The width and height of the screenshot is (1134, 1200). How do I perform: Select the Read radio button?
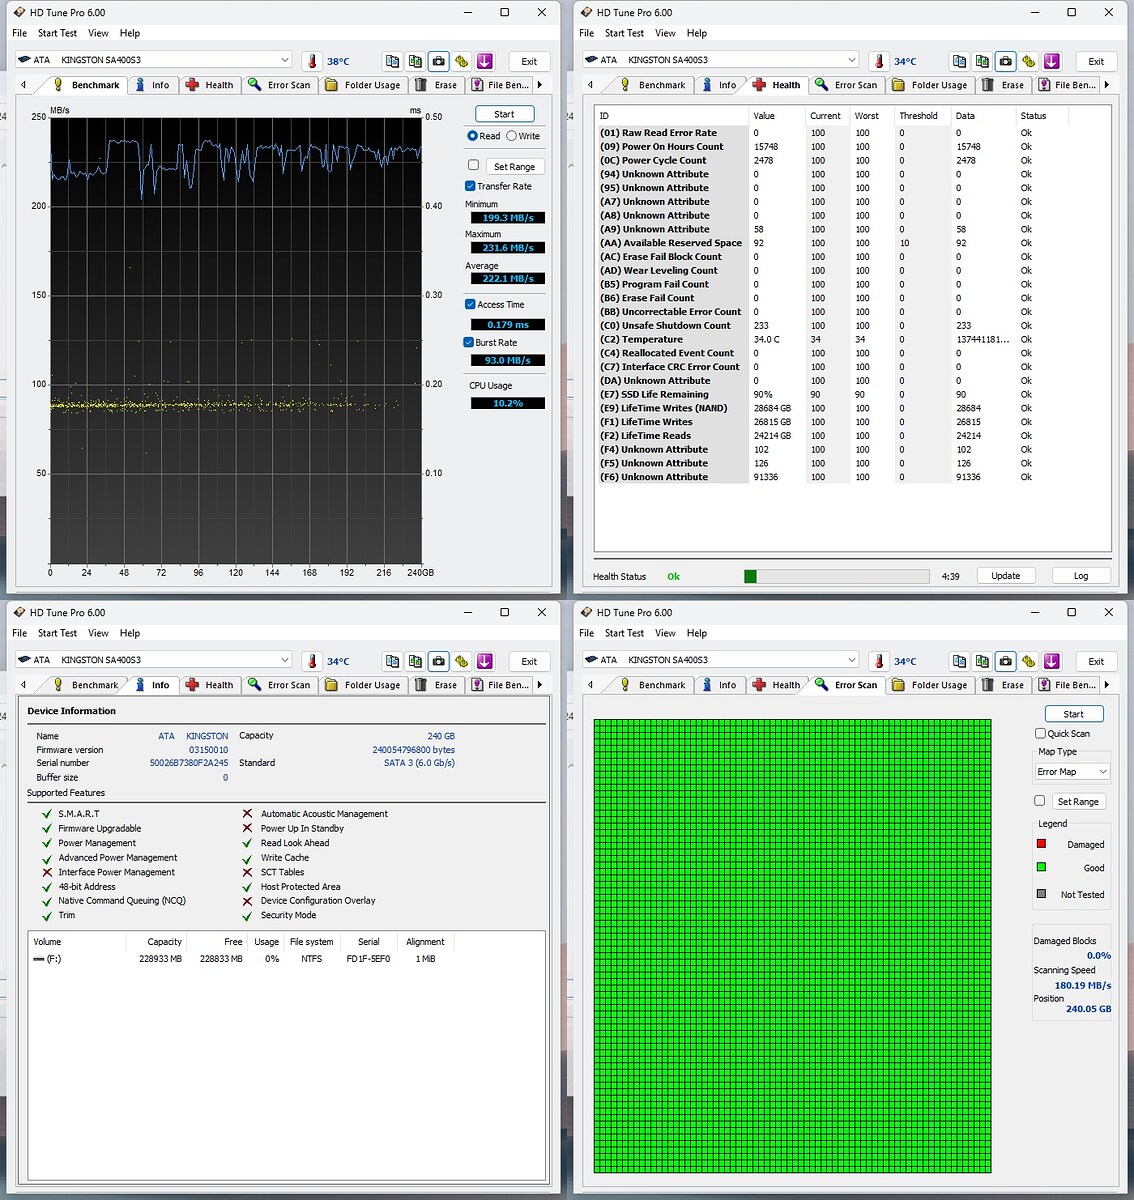point(472,136)
